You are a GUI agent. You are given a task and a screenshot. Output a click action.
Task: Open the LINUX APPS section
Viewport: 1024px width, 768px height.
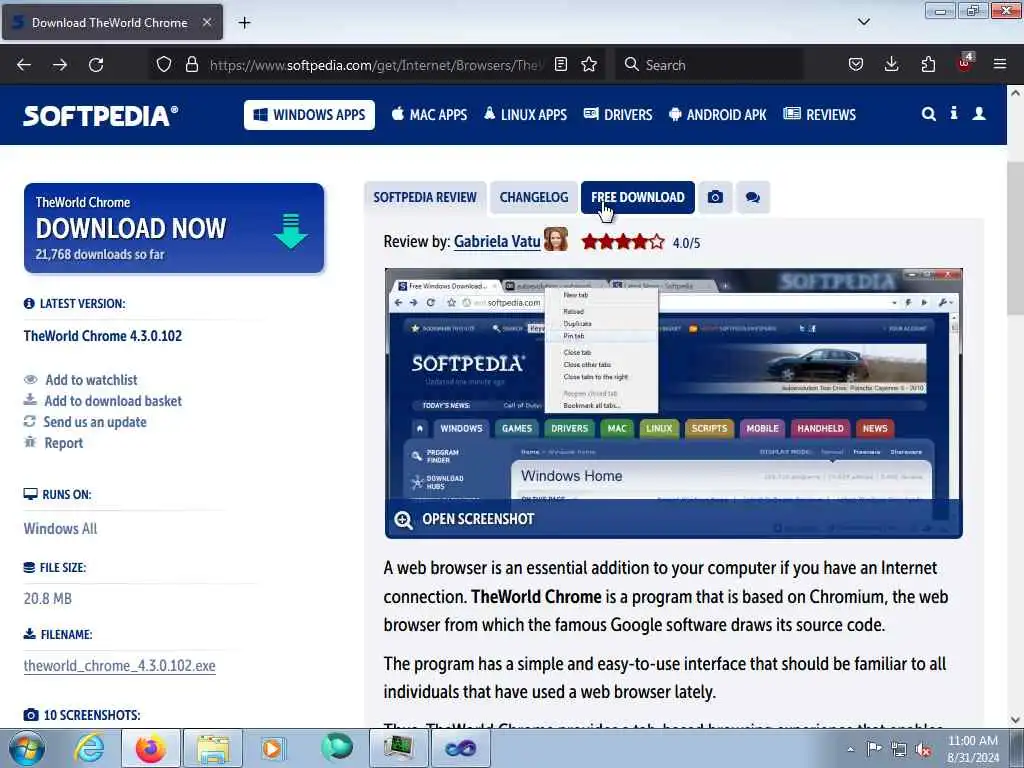pyautogui.click(x=526, y=115)
